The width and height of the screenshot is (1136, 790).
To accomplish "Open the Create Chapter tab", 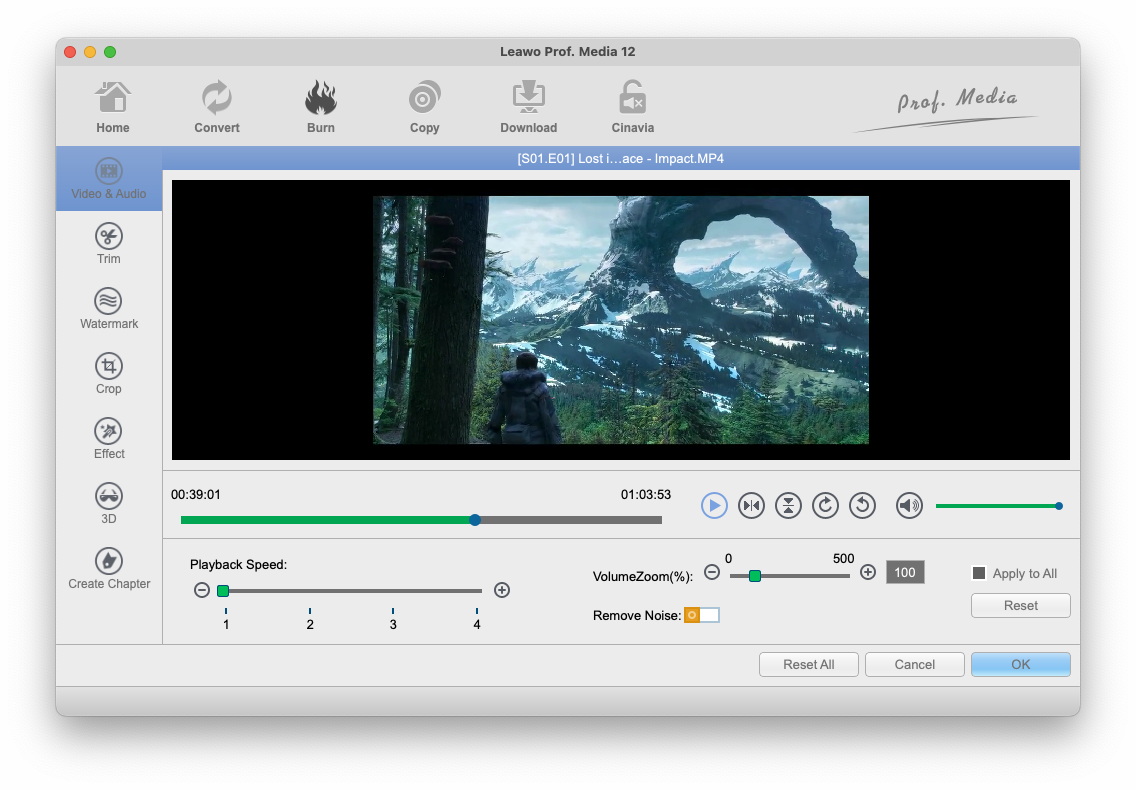I will click(x=109, y=569).
